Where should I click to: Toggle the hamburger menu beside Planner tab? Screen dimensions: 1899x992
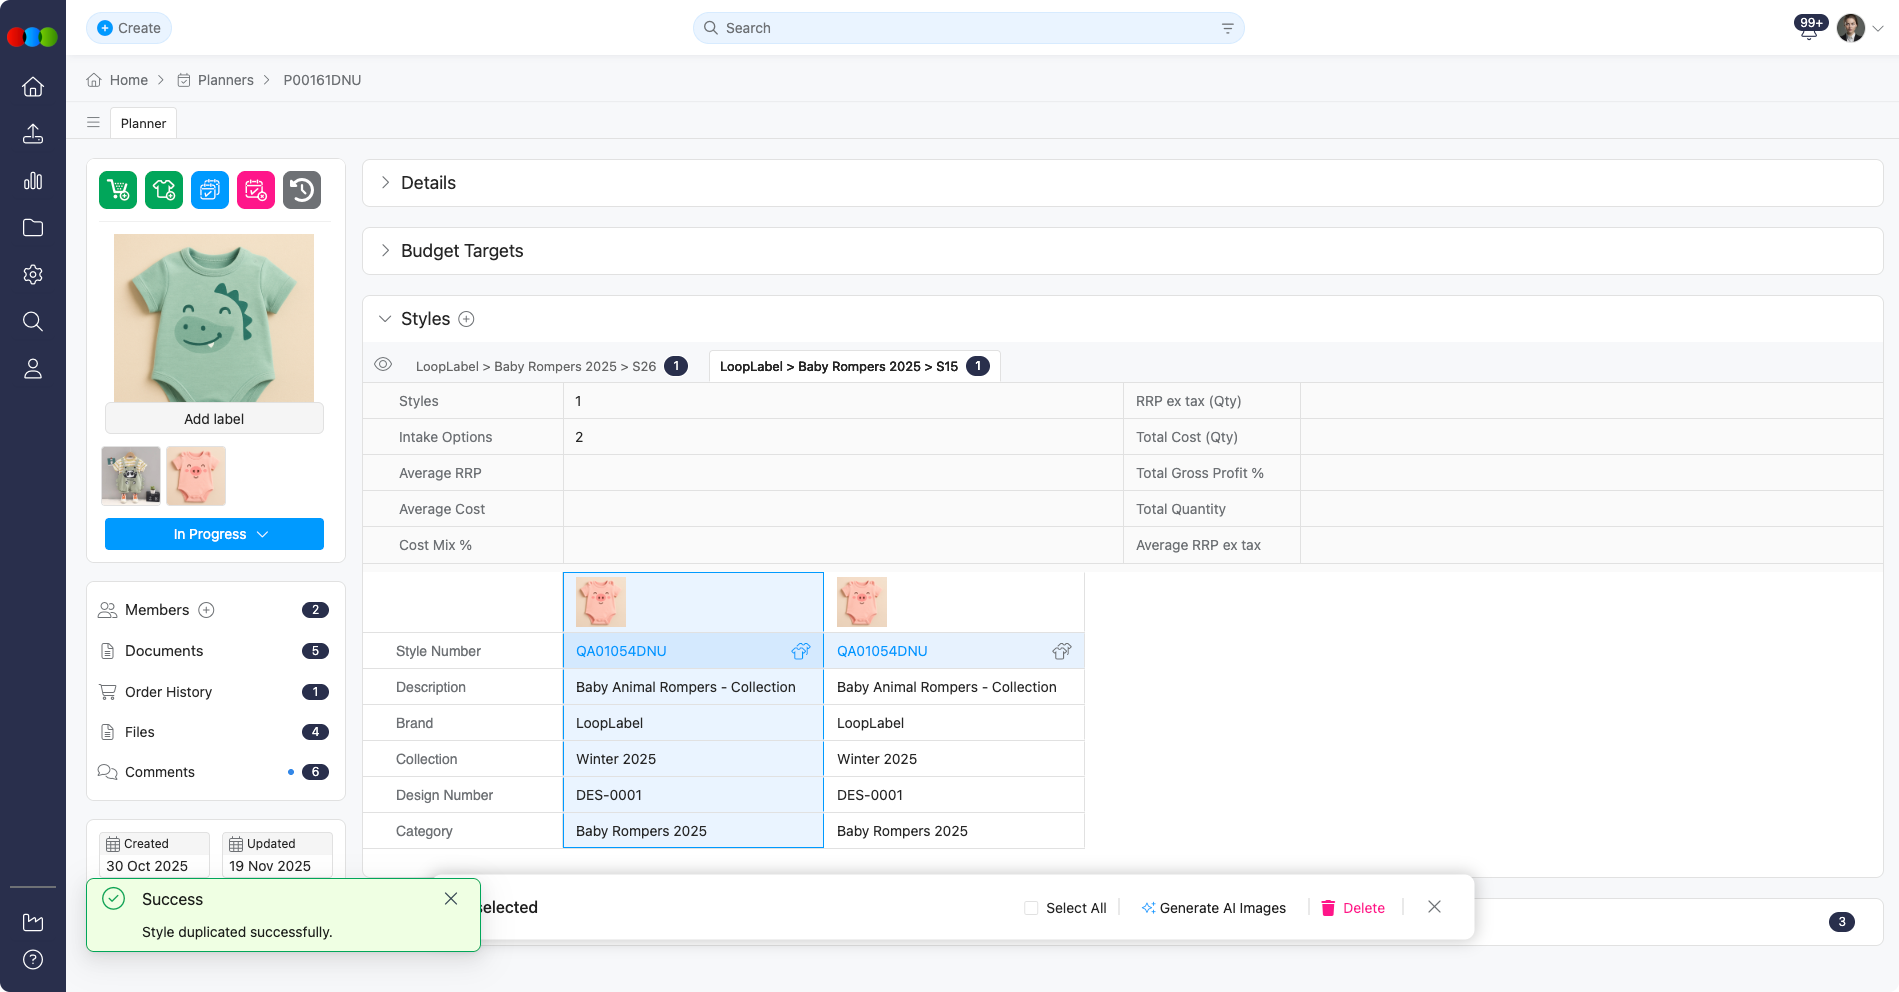(x=93, y=123)
